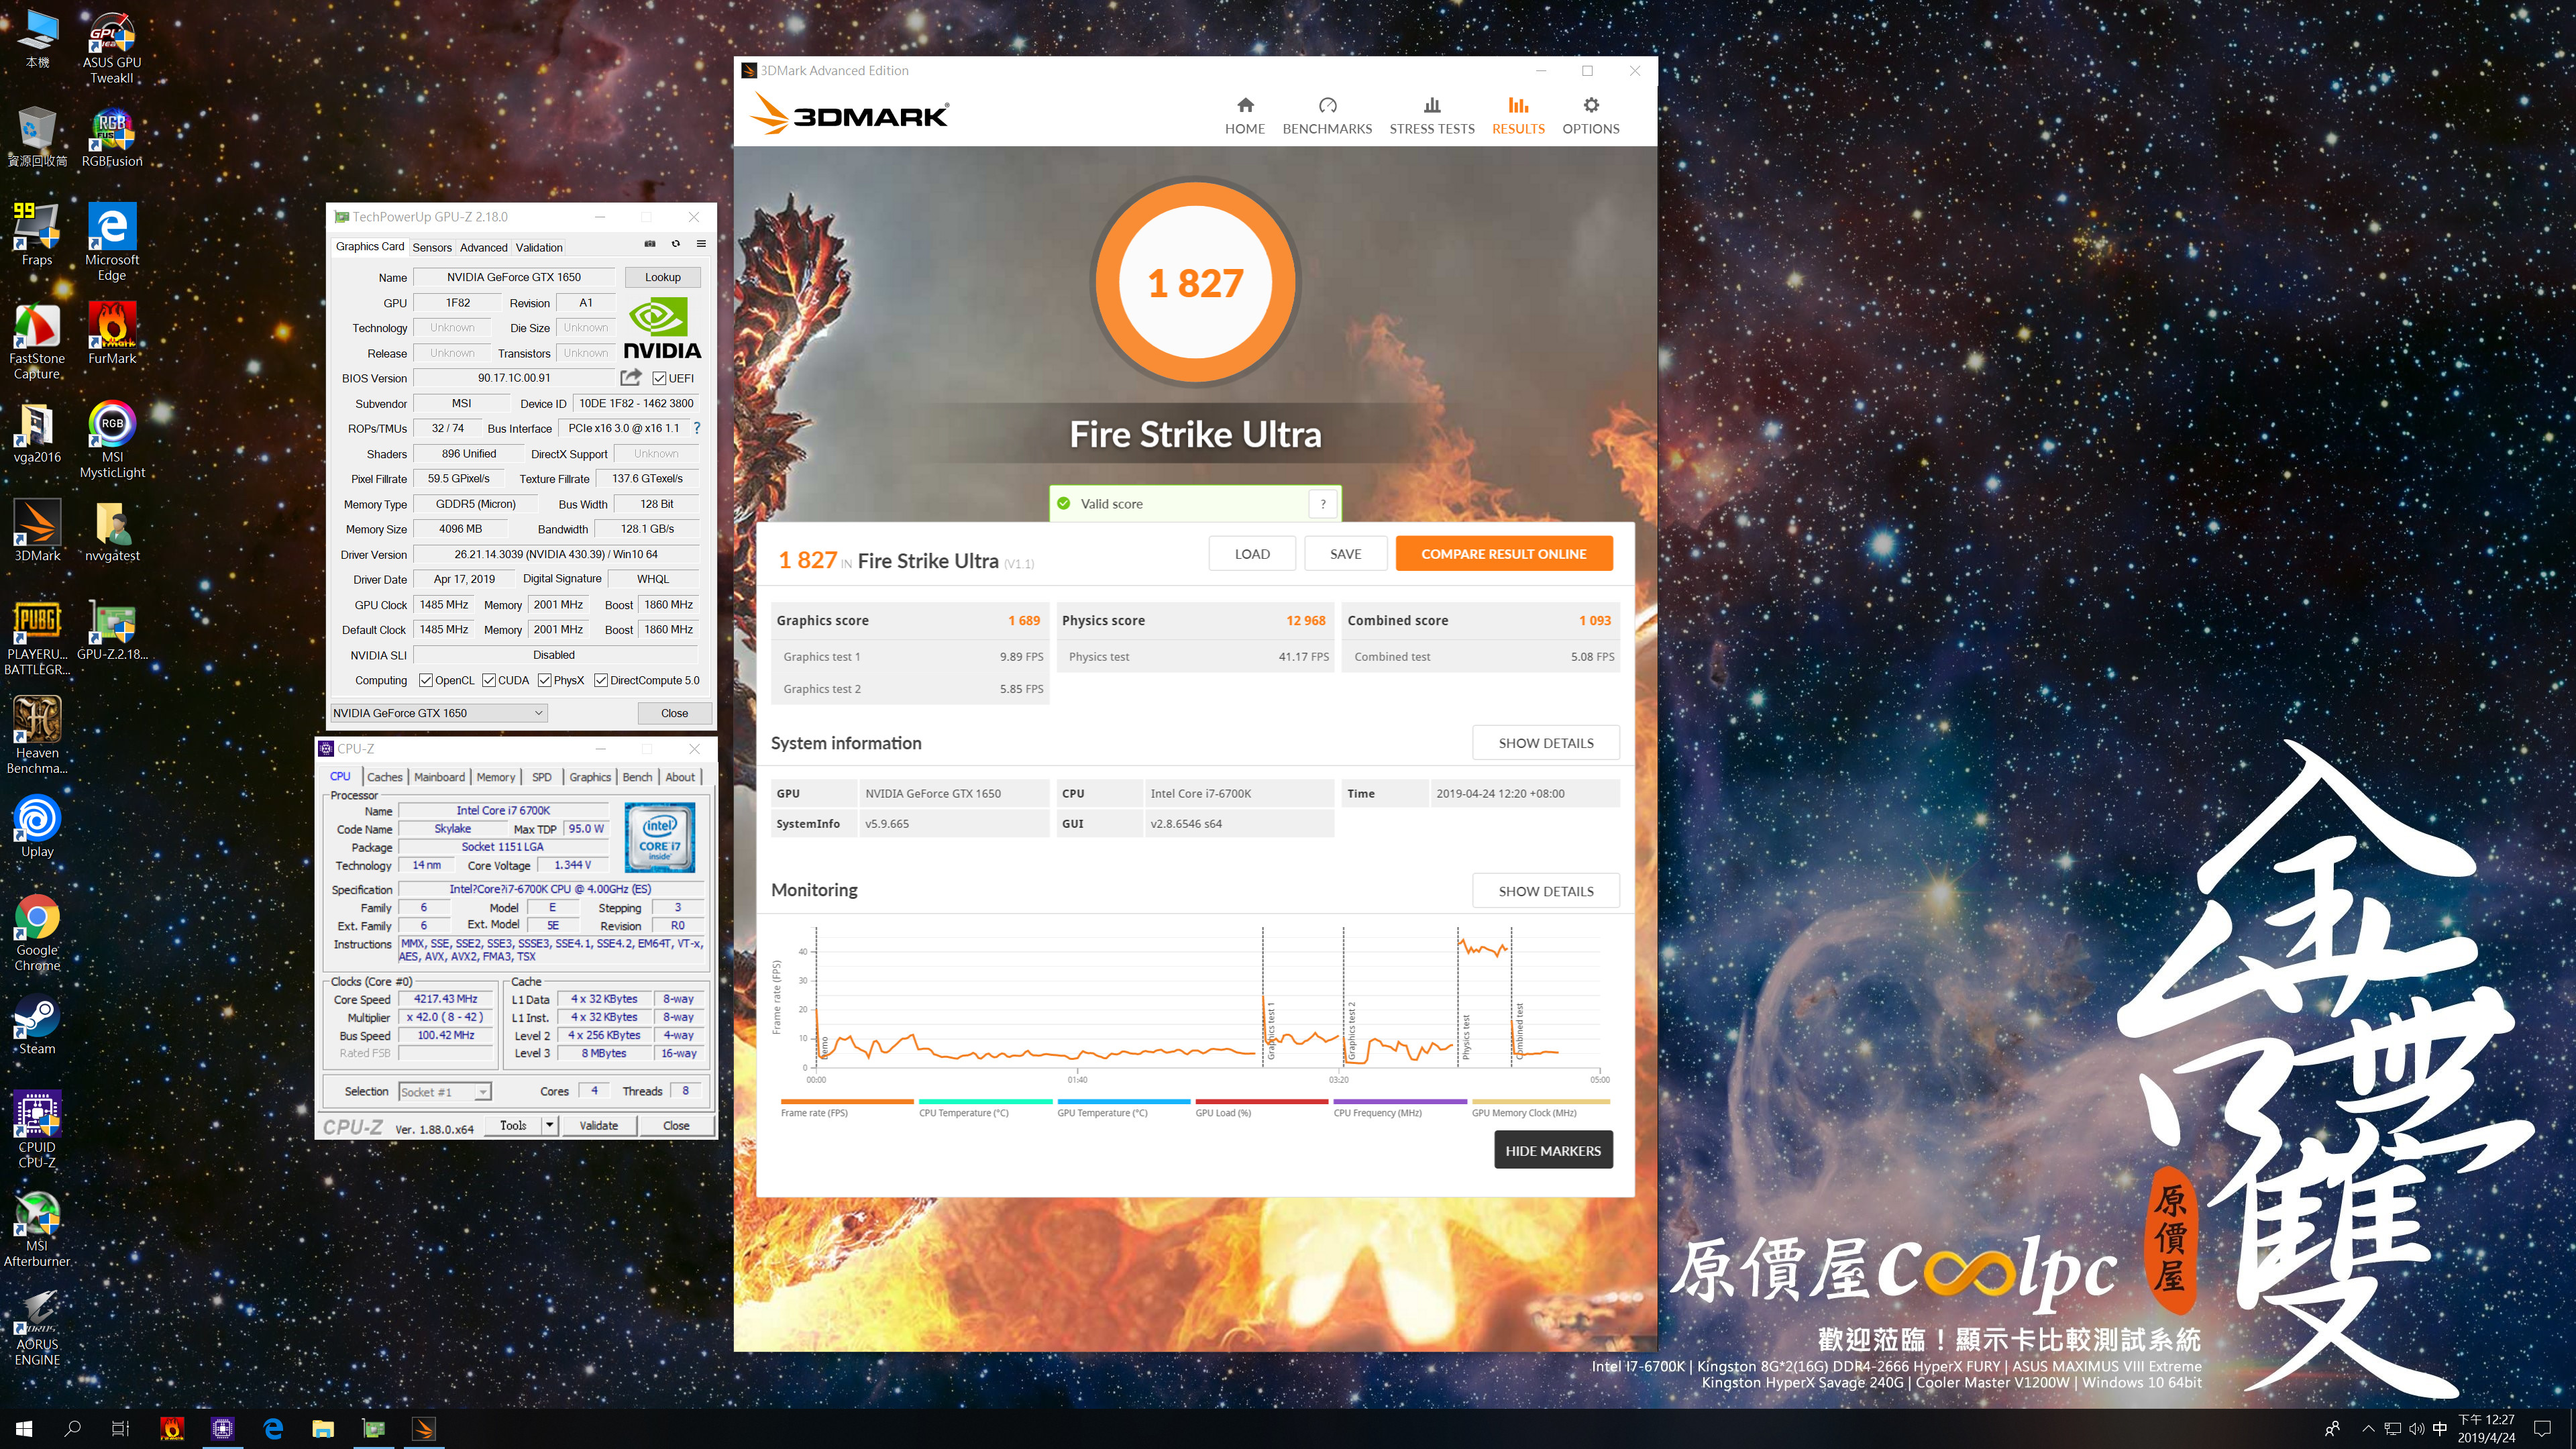Toggle CPU Frequency (MHz) legend color bar
The width and height of the screenshot is (2576, 1449).
1399,1102
